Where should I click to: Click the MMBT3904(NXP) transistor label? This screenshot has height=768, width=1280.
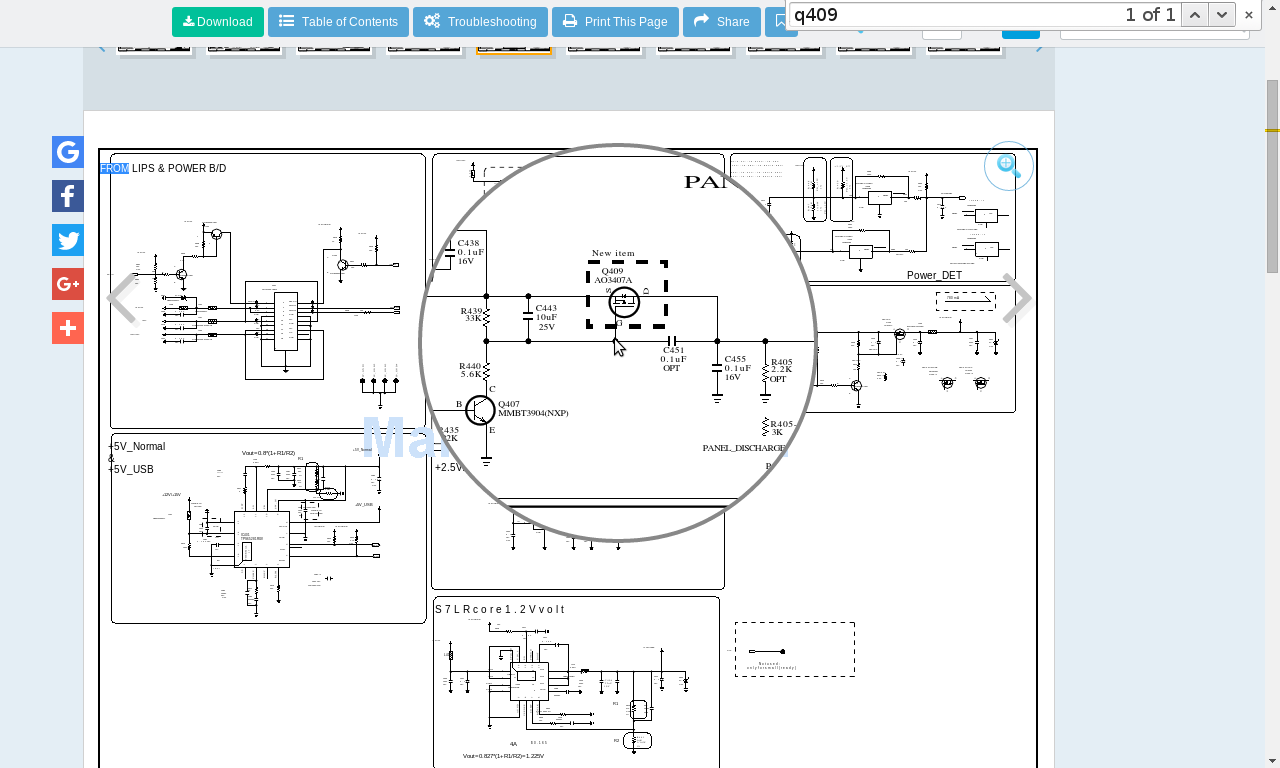(533, 413)
